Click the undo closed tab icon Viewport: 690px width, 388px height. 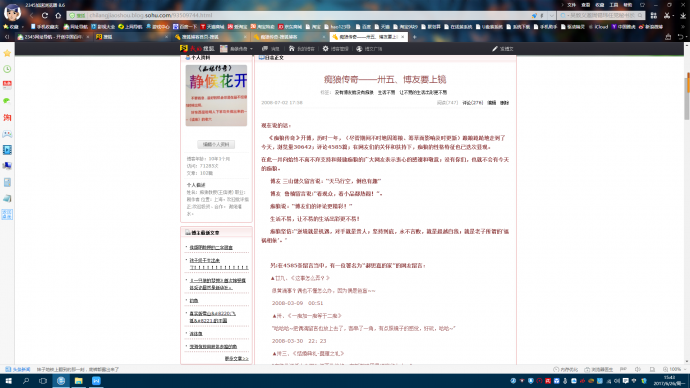pyautogui.click(x=681, y=37)
